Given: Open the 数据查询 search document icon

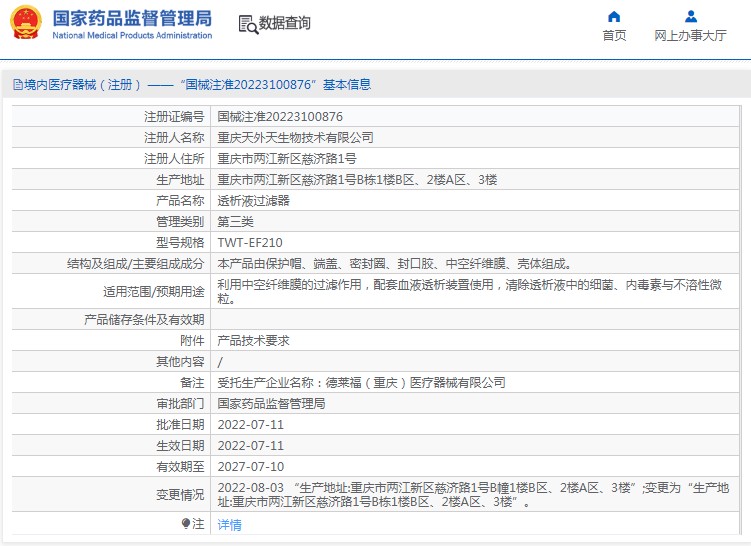Looking at the screenshot, I should tap(248, 24).
